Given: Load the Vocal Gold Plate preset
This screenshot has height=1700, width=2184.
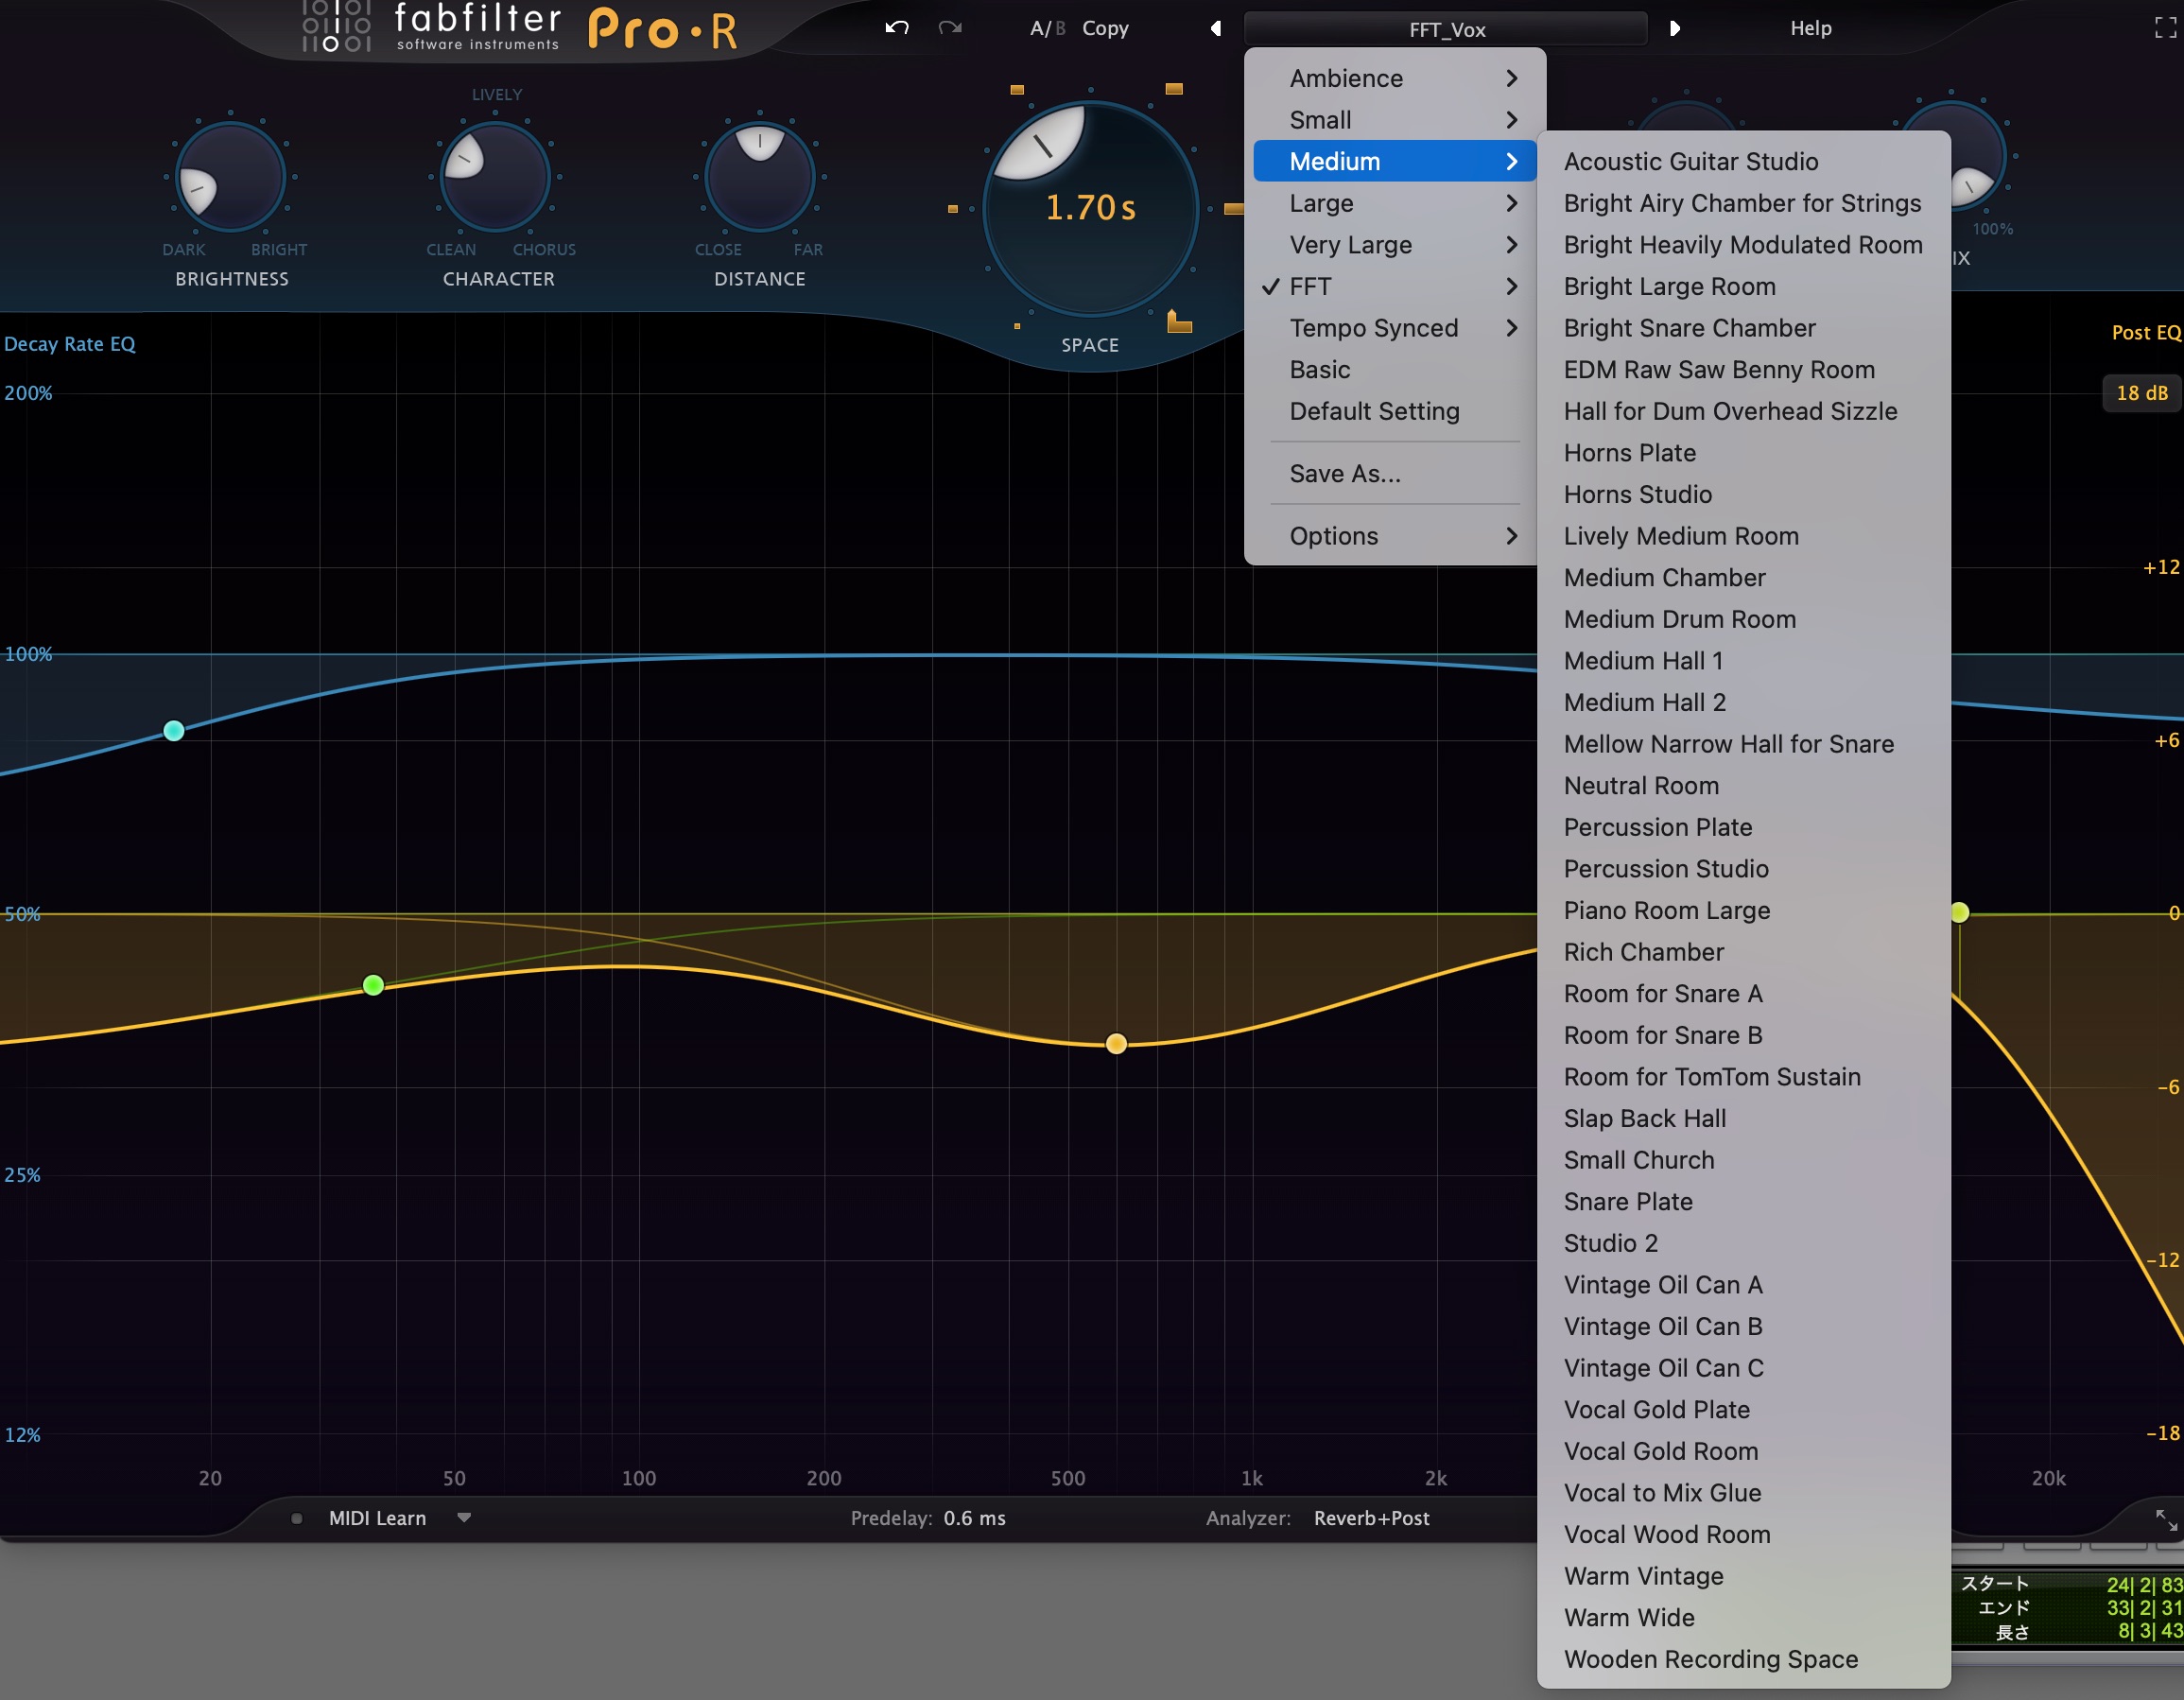Looking at the screenshot, I should (1743, 1409).
